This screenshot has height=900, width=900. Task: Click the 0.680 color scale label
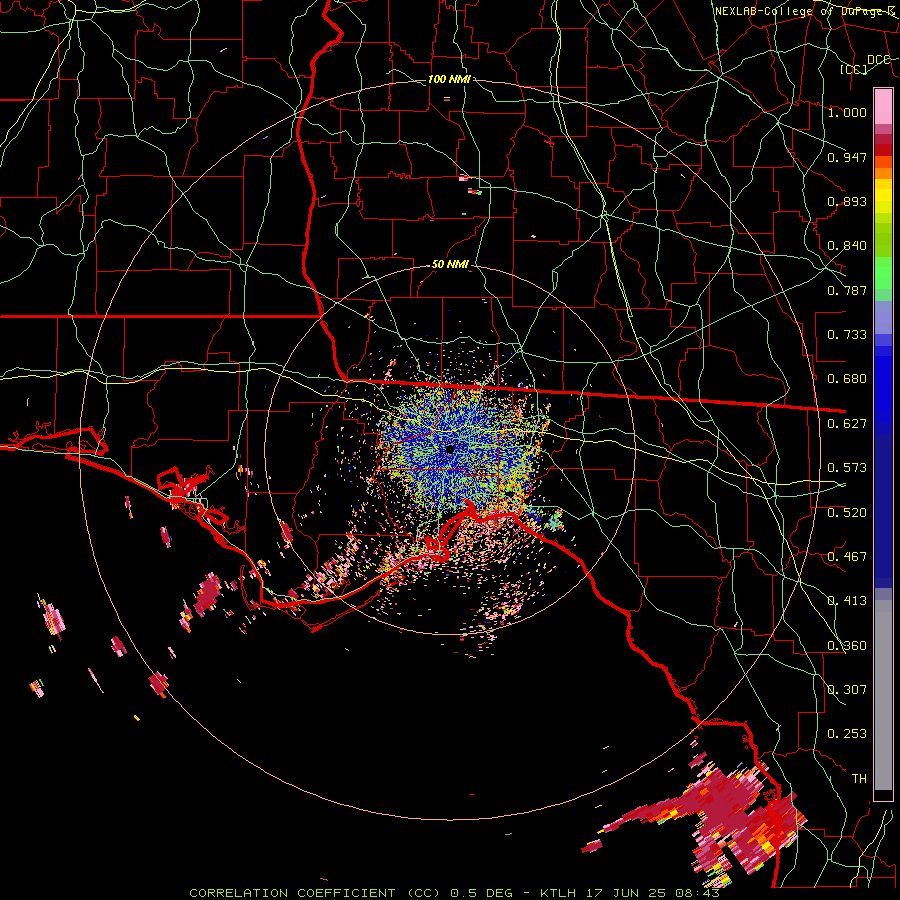847,379
